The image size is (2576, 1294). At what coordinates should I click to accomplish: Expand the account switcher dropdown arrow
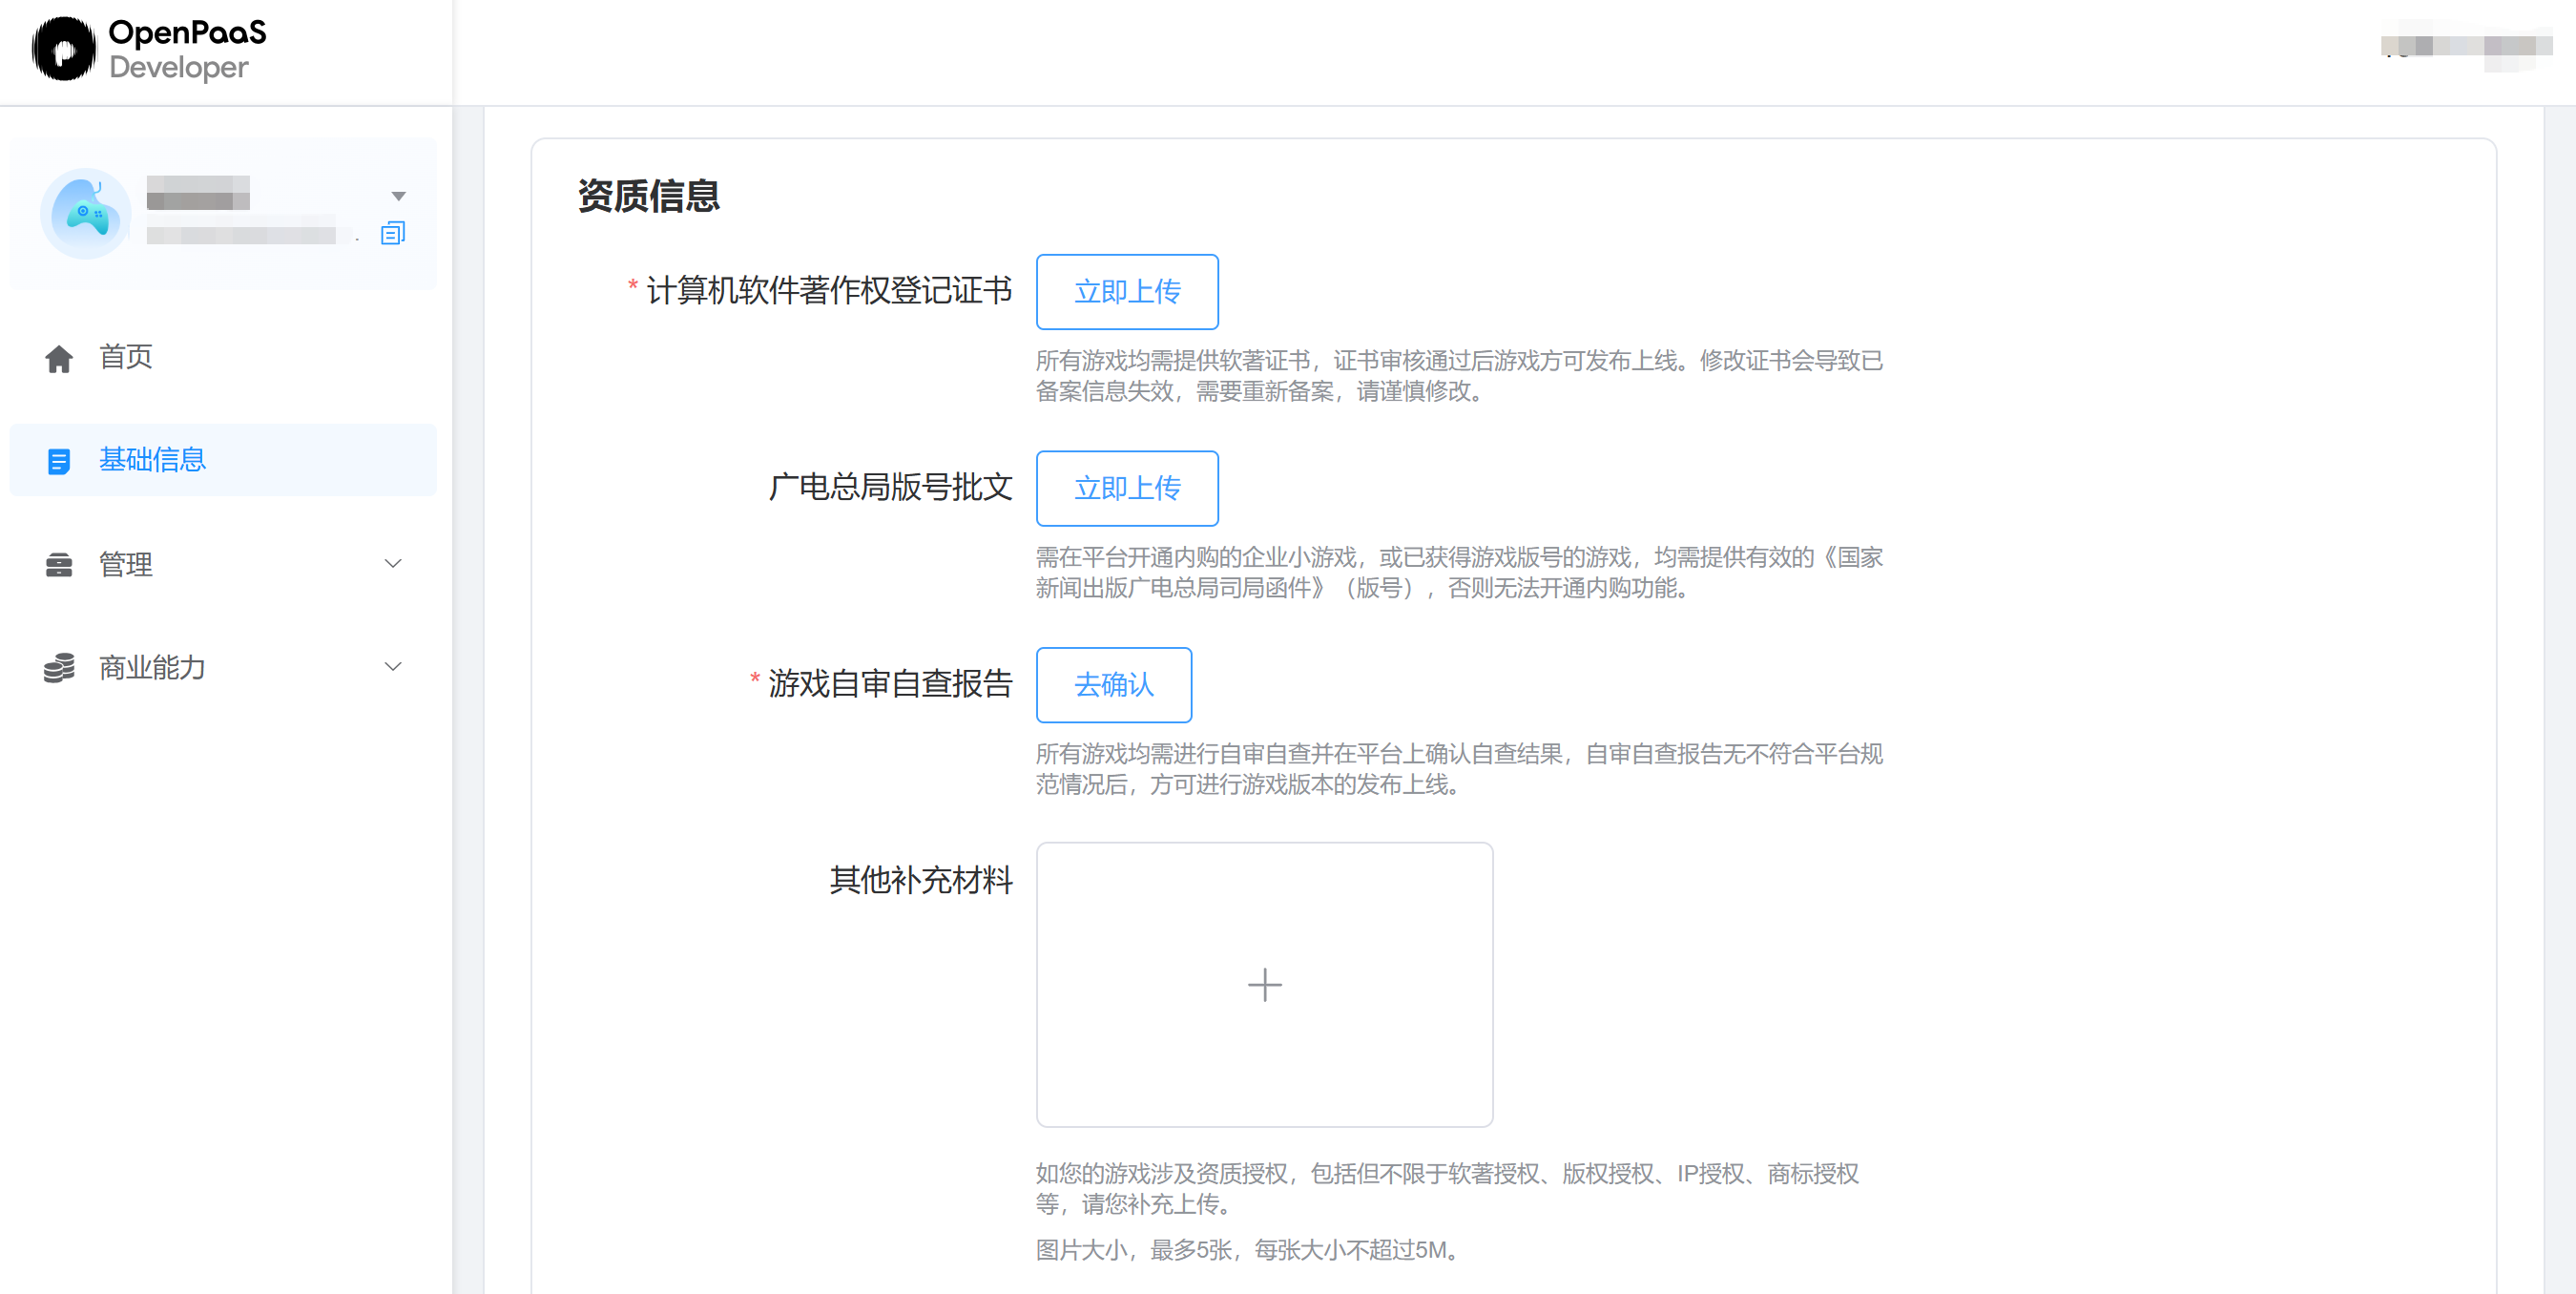[398, 196]
